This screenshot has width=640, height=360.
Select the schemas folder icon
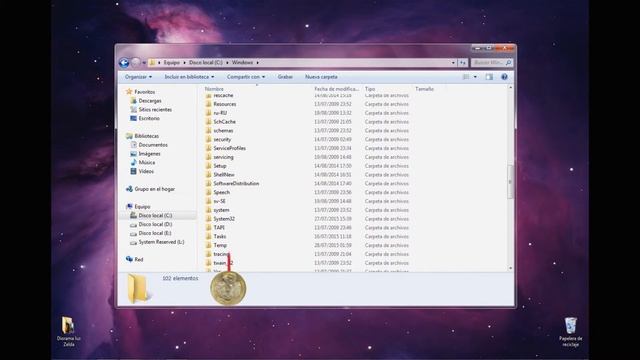209,131
